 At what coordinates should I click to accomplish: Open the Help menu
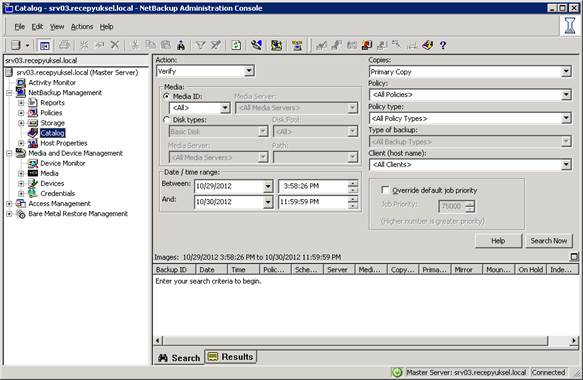click(106, 27)
